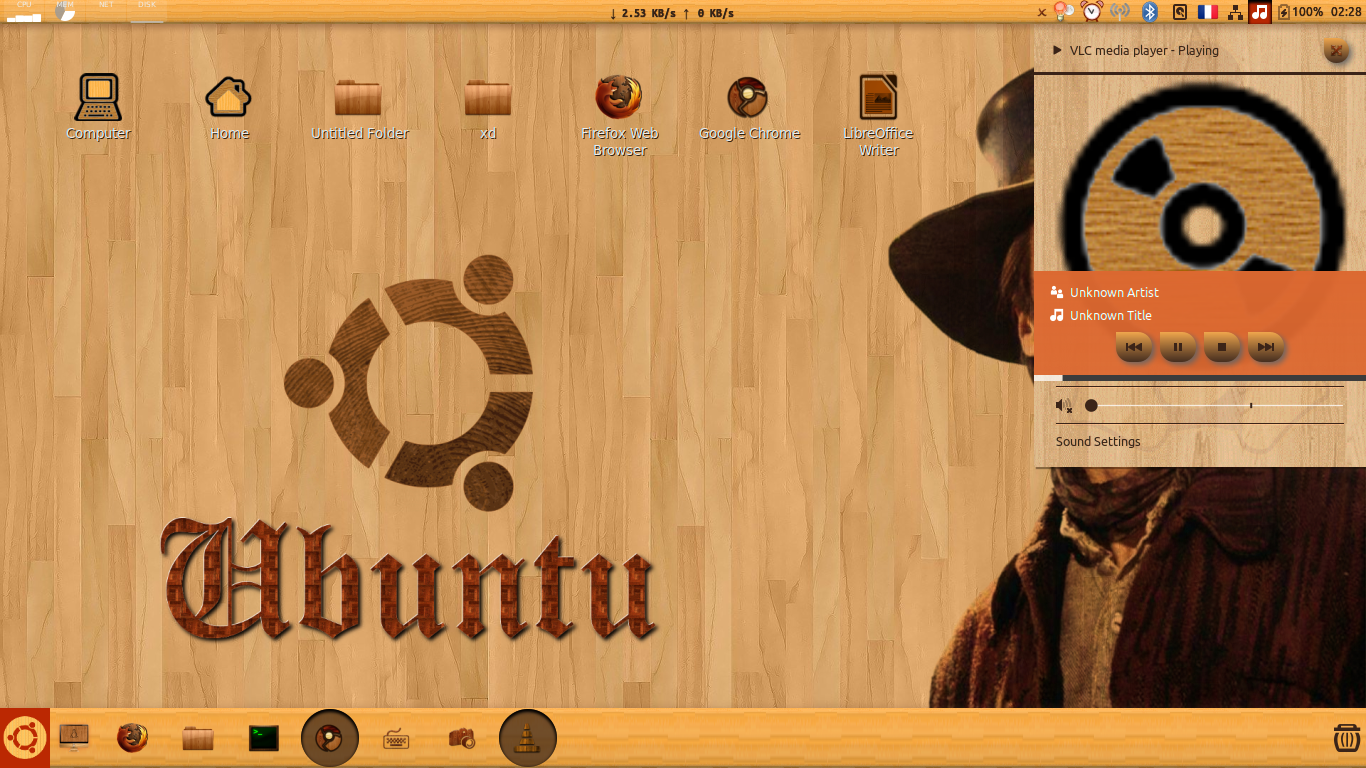
Task: Open the file manager folder in dock
Action: coord(198,738)
